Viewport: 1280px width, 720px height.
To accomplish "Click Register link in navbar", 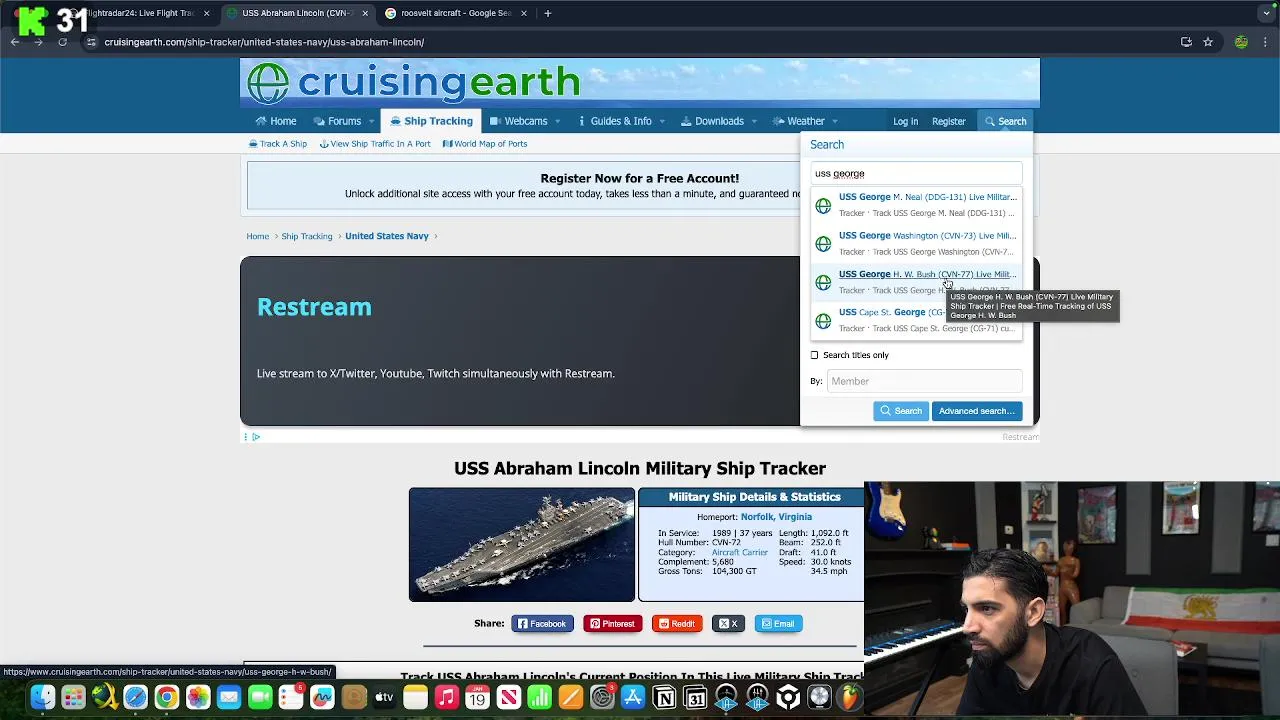I will (x=949, y=122).
